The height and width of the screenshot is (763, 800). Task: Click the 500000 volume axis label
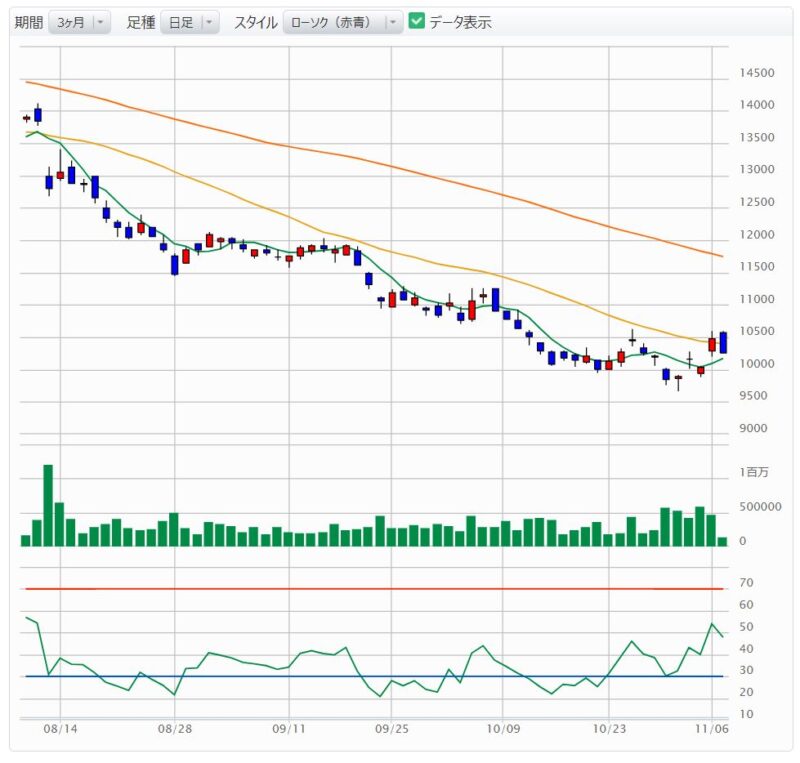pyautogui.click(x=760, y=507)
